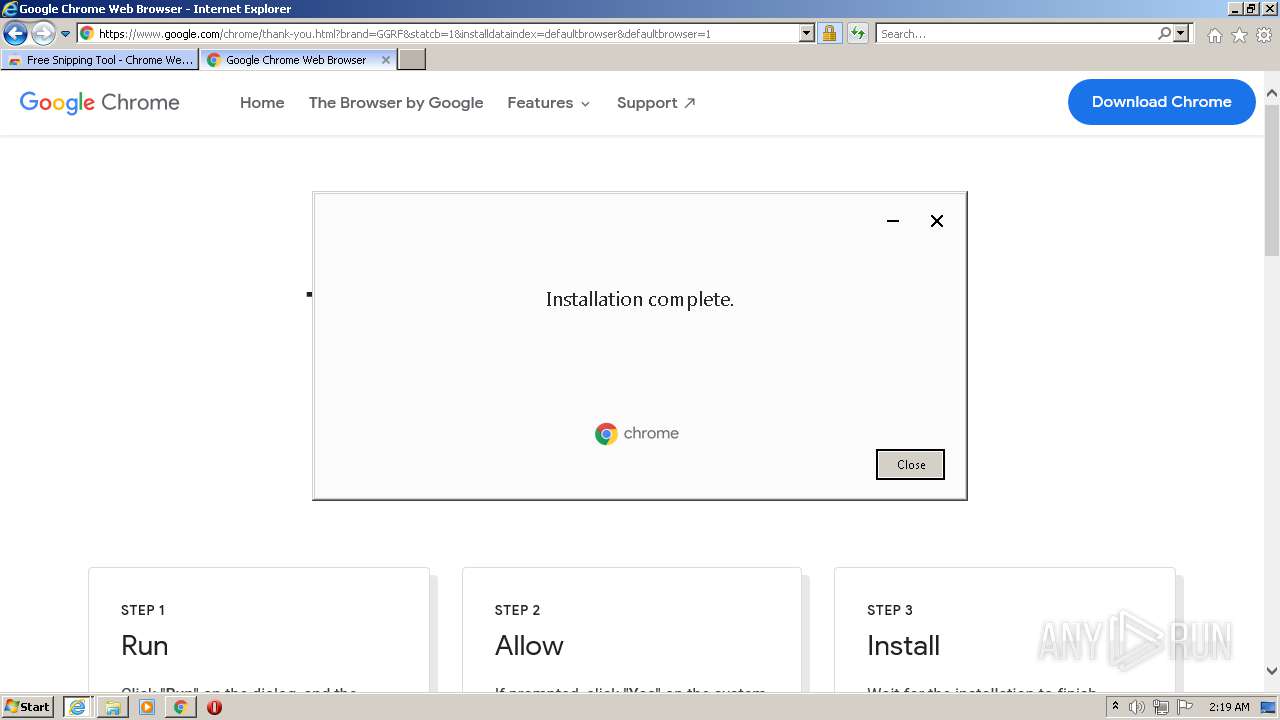Expand the address bar autocomplete dropdown
This screenshot has width=1280, height=720.
click(x=807, y=33)
